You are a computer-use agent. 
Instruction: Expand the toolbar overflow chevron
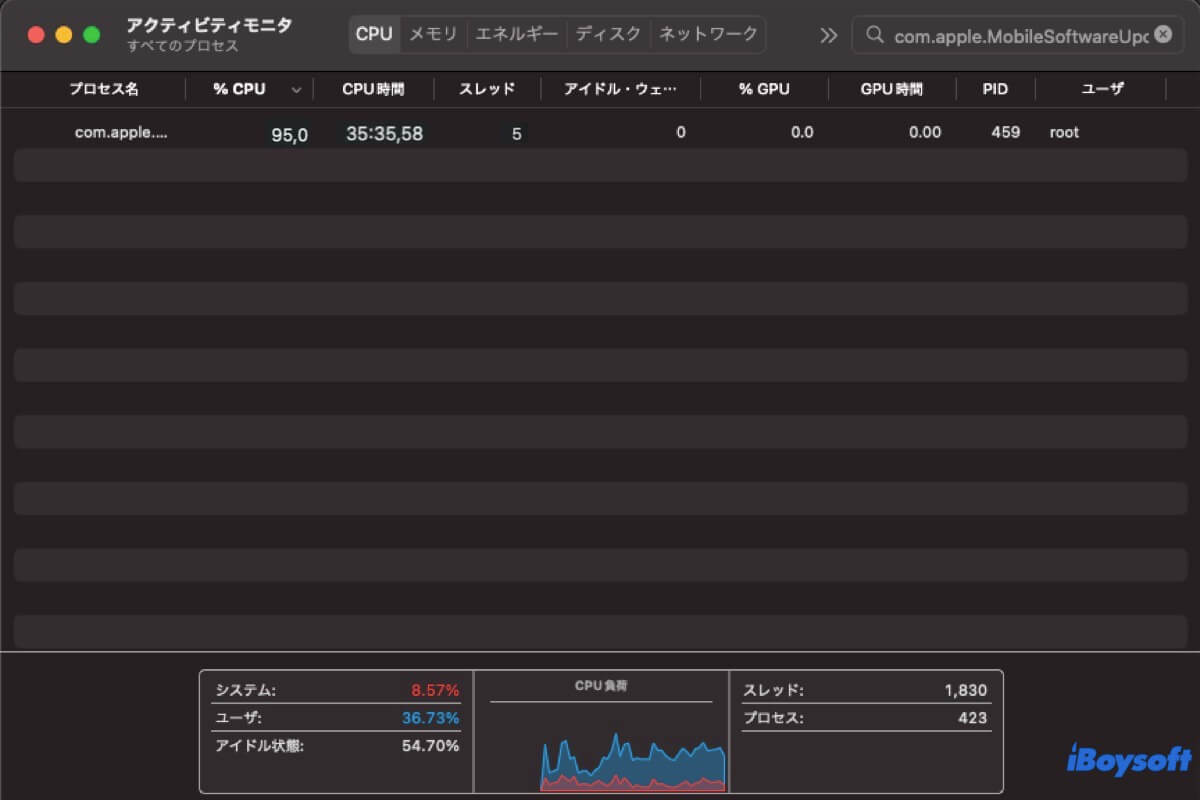[x=828, y=35]
